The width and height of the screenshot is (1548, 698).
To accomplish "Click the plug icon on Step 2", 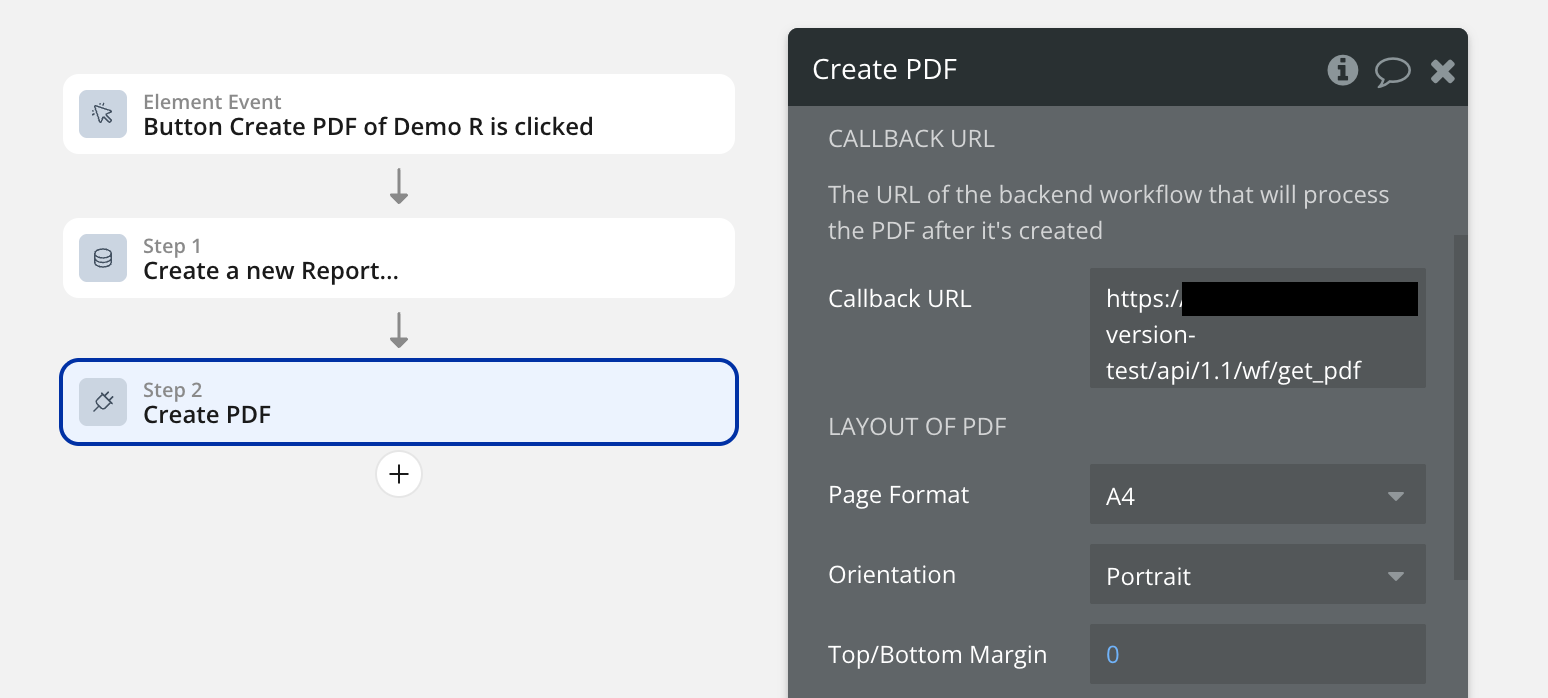I will point(103,402).
